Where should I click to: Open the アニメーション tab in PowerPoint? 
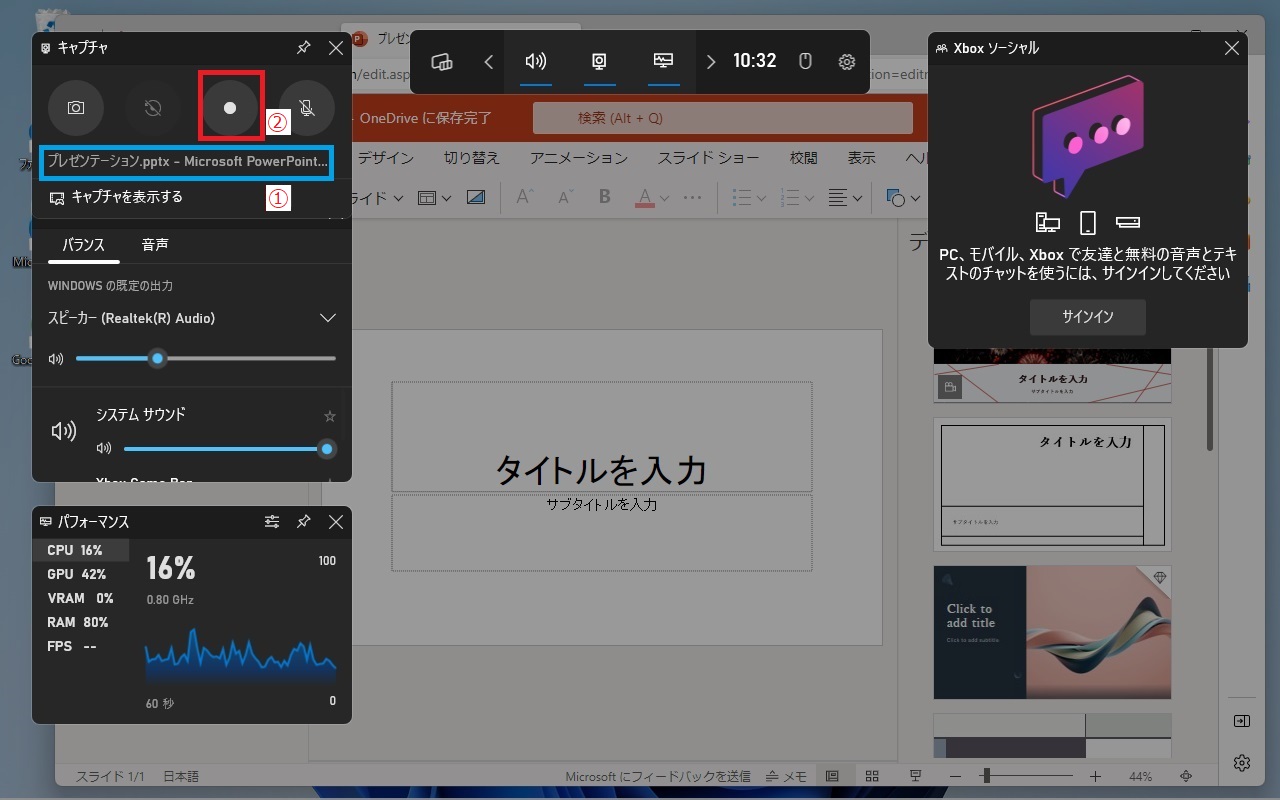(579, 158)
